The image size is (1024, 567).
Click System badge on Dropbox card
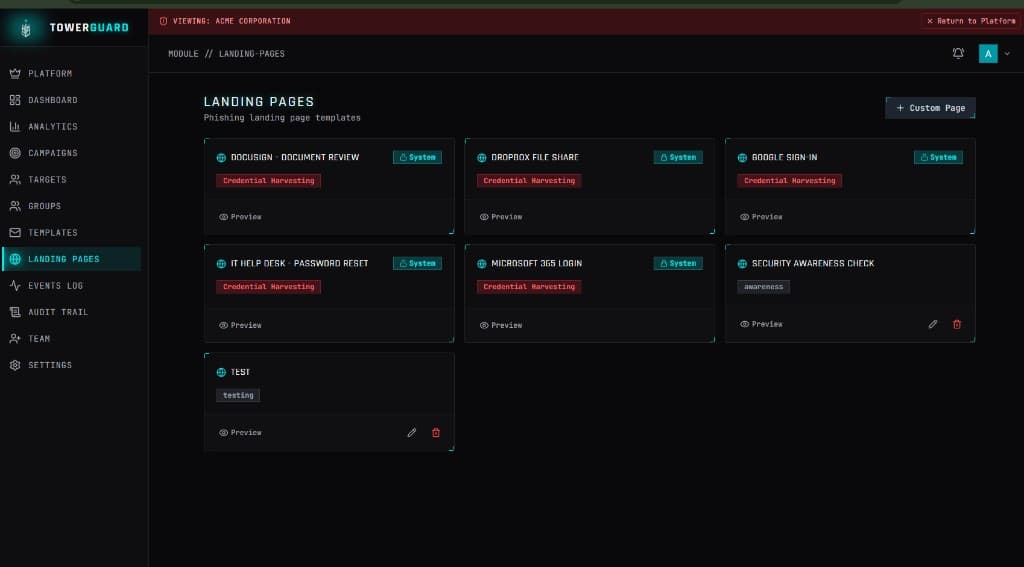pos(678,157)
